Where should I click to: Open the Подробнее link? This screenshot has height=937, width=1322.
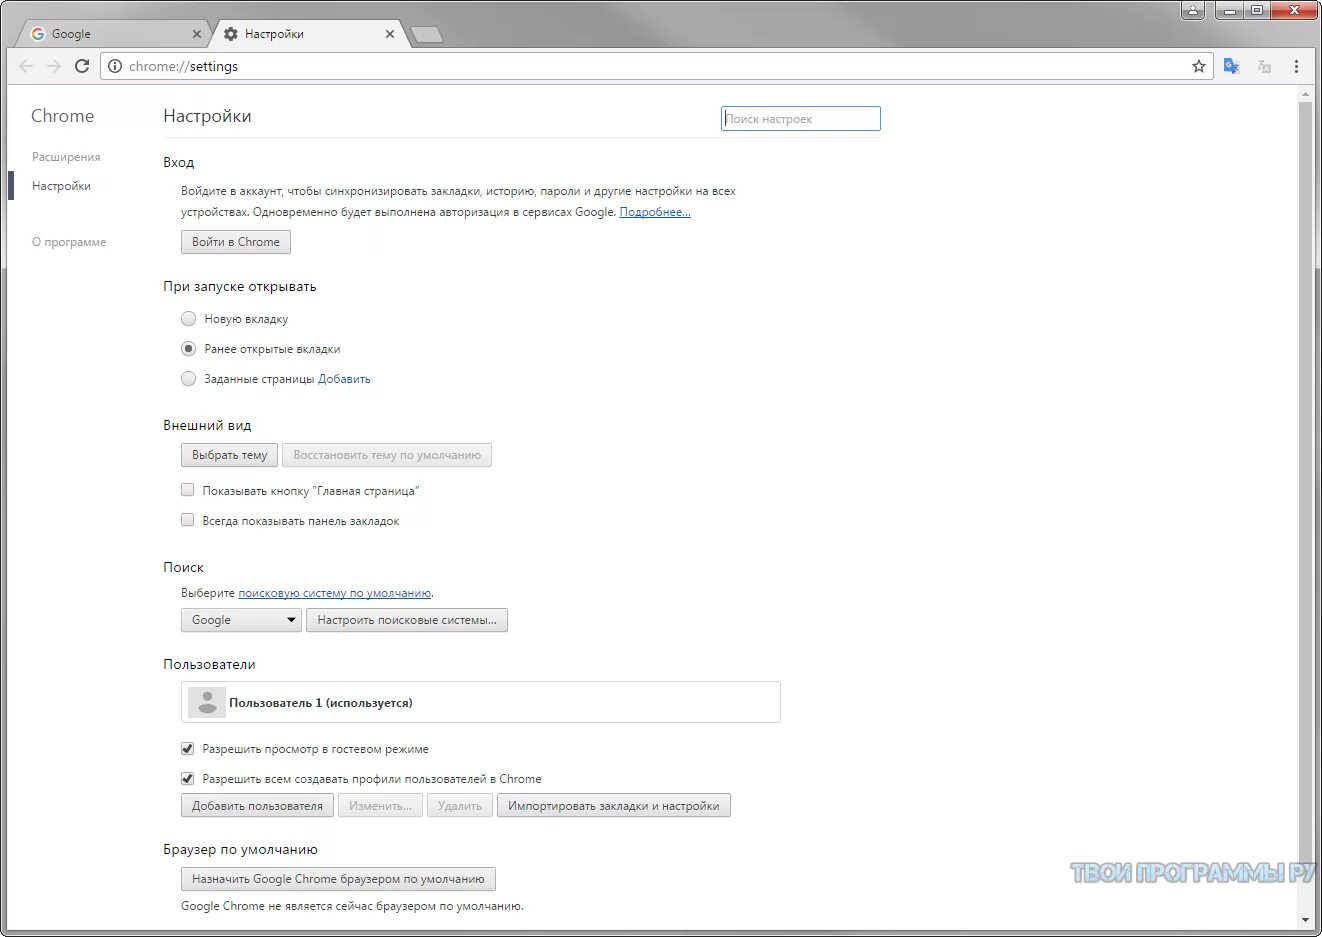pyautogui.click(x=655, y=212)
